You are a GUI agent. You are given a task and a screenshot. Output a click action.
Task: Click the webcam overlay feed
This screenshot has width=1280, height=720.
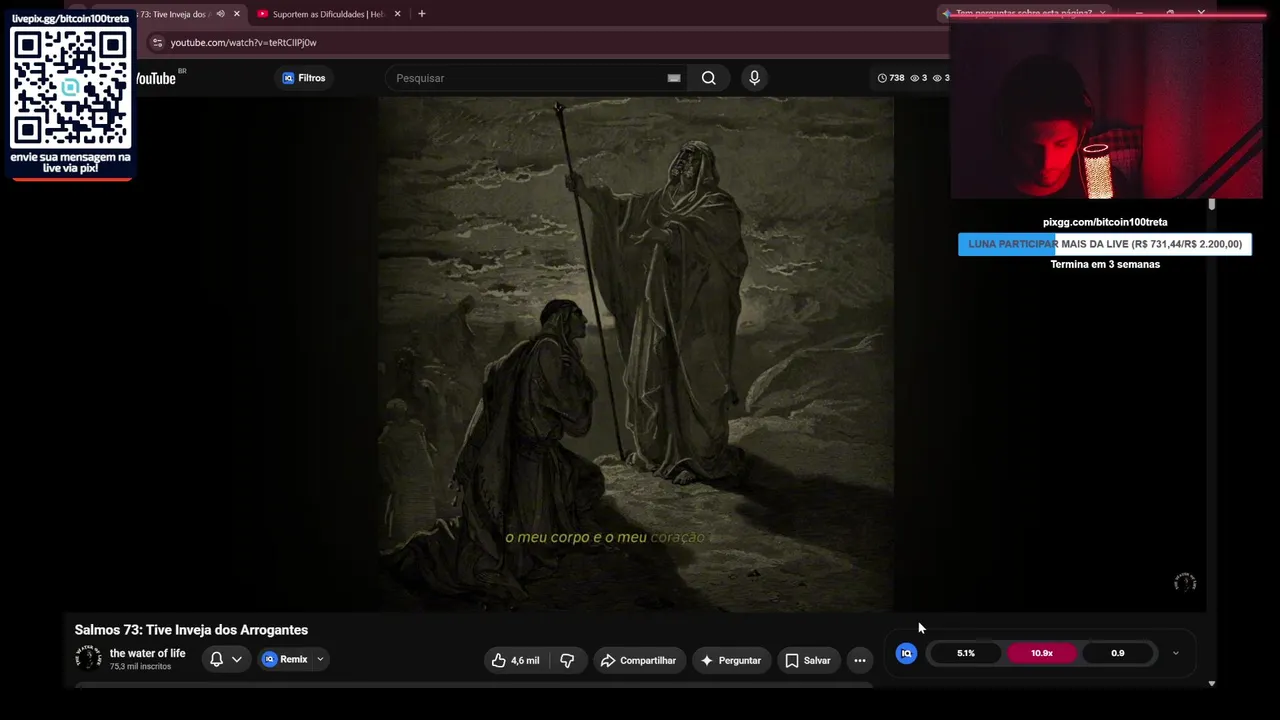1106,110
